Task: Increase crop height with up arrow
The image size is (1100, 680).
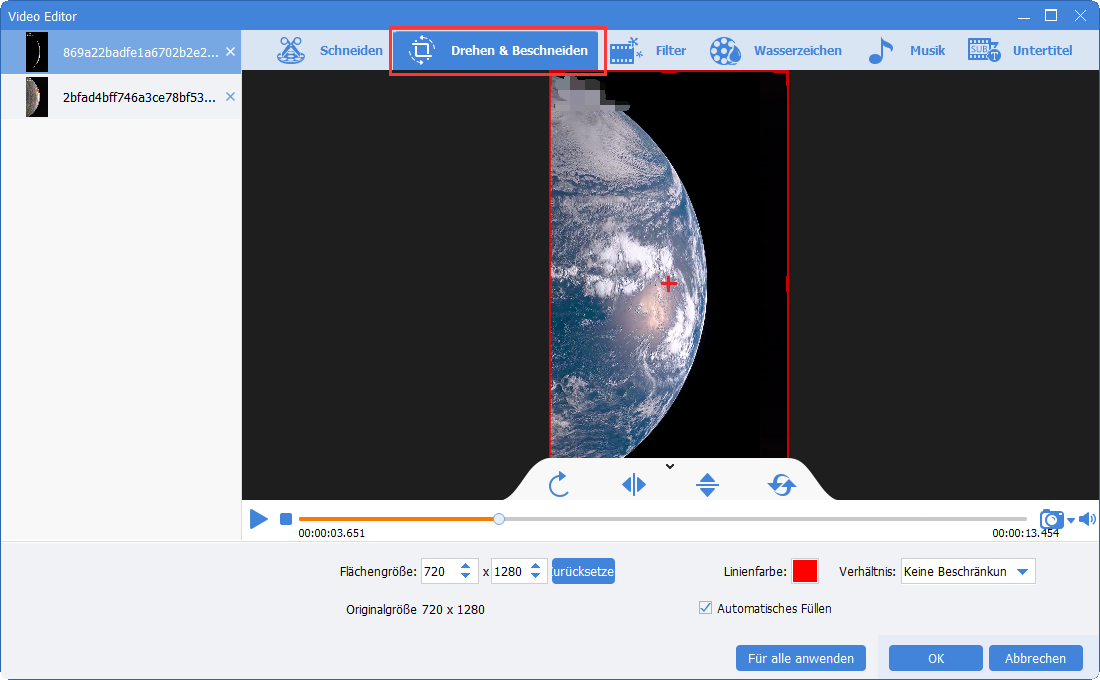Action: pyautogui.click(x=535, y=566)
